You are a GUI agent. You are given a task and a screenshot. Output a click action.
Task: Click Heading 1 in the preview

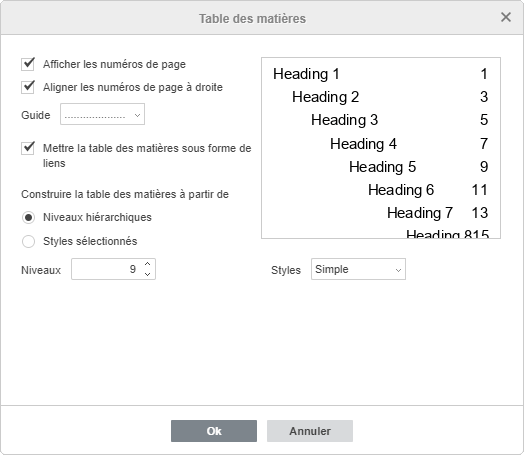tap(306, 74)
